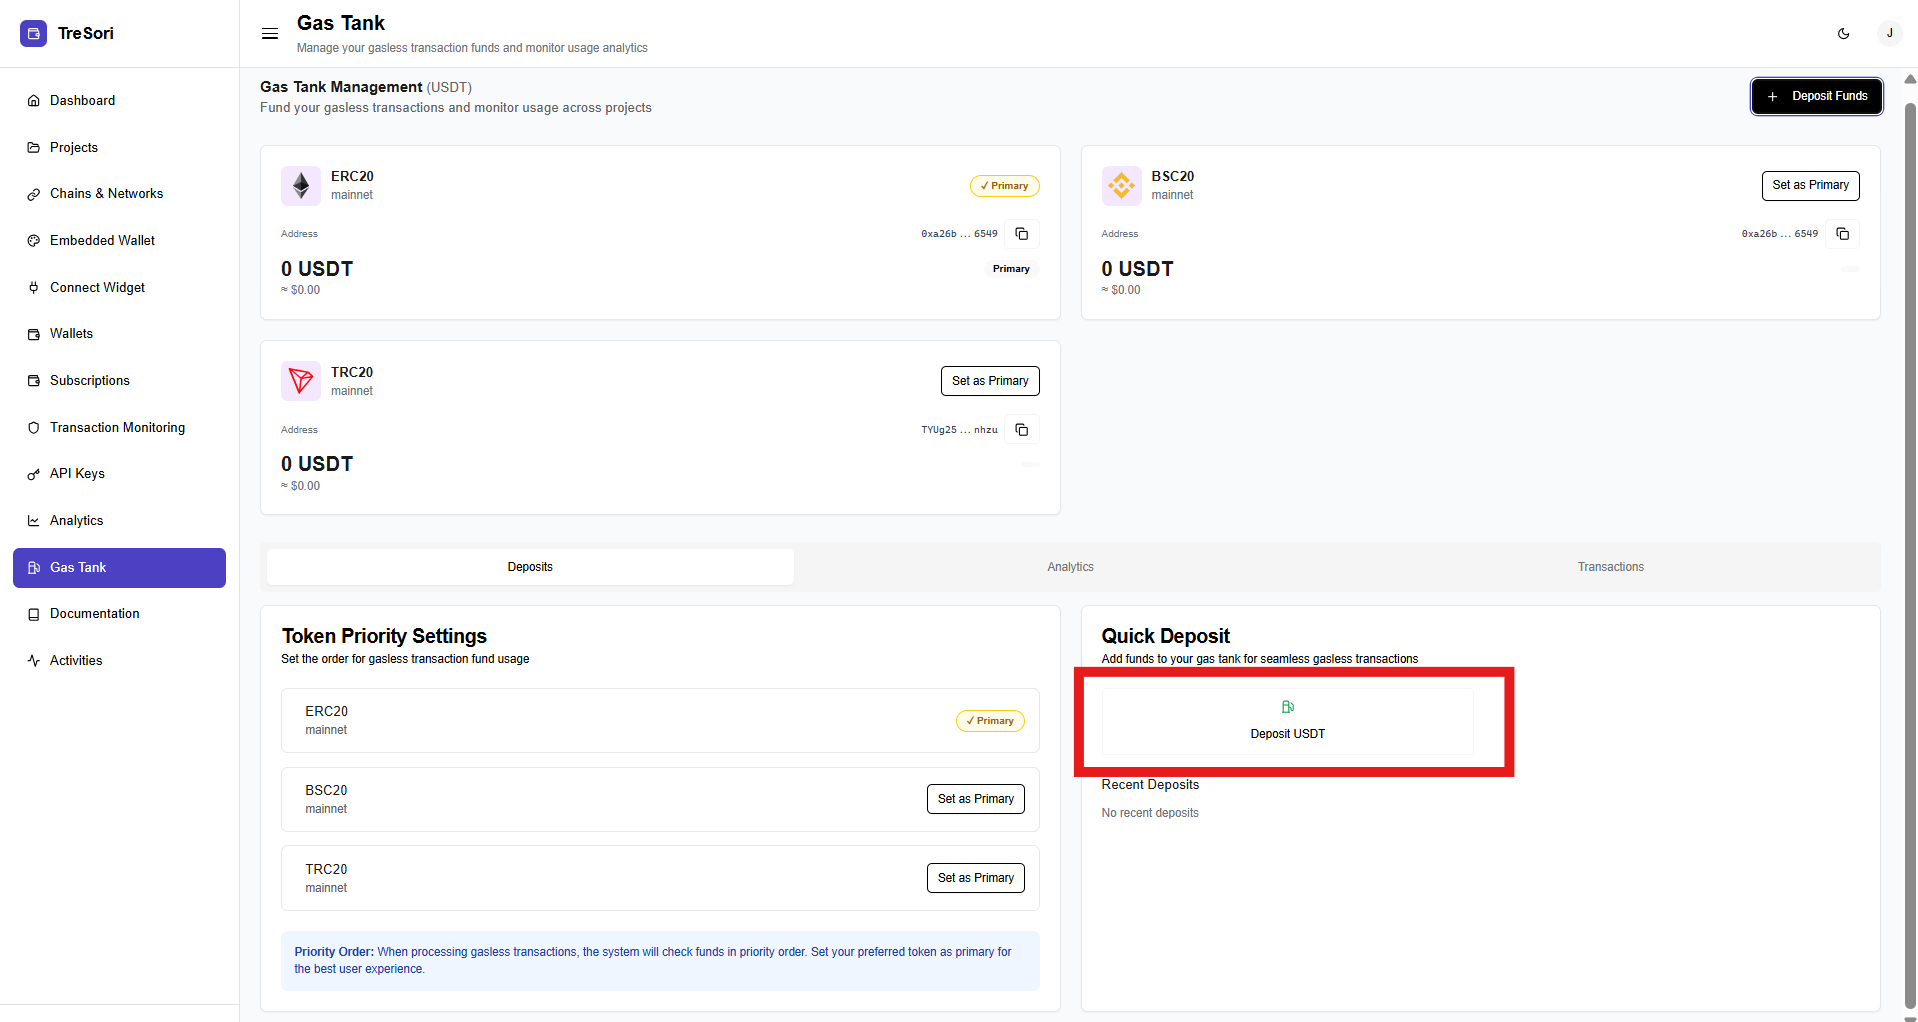Viewport: 1918px width, 1022px height.
Task: Open API Keys in sidebar
Action: pos(77,474)
